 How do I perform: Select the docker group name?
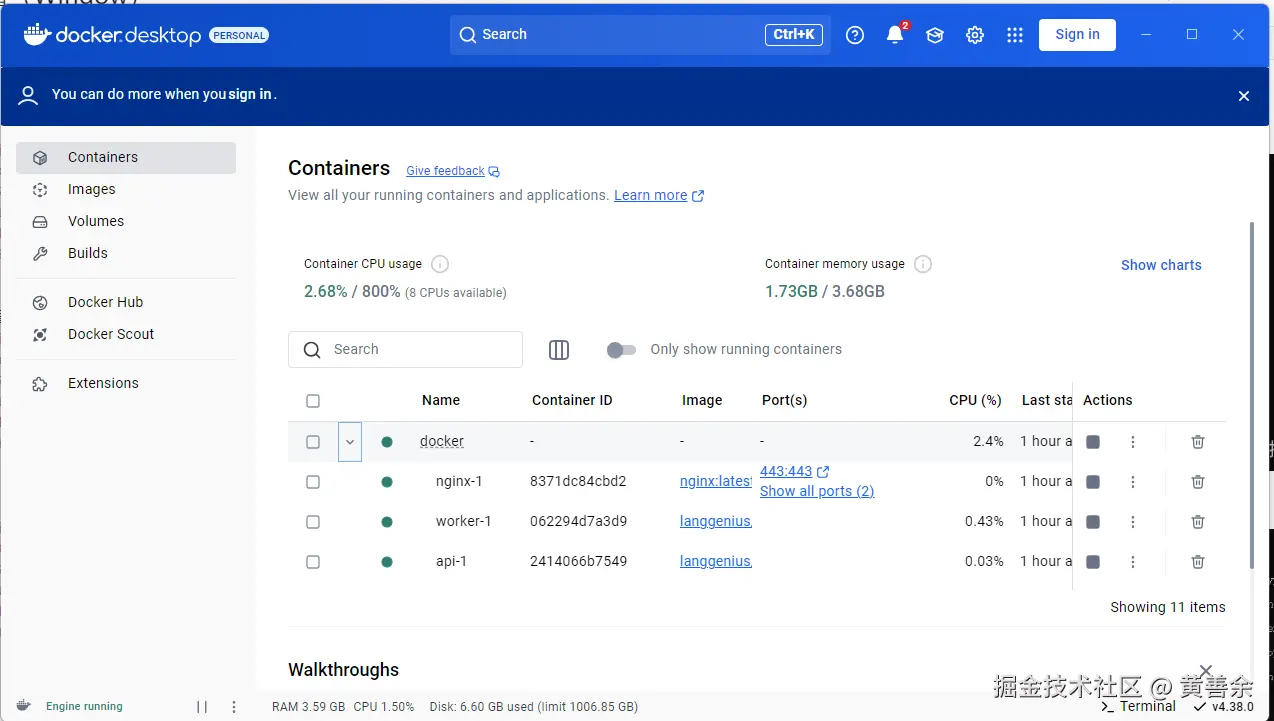[442, 442]
